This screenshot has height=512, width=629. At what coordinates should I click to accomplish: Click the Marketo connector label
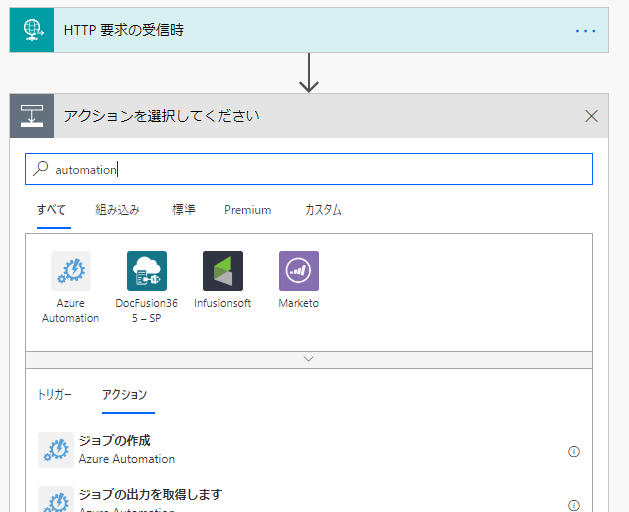coord(299,303)
